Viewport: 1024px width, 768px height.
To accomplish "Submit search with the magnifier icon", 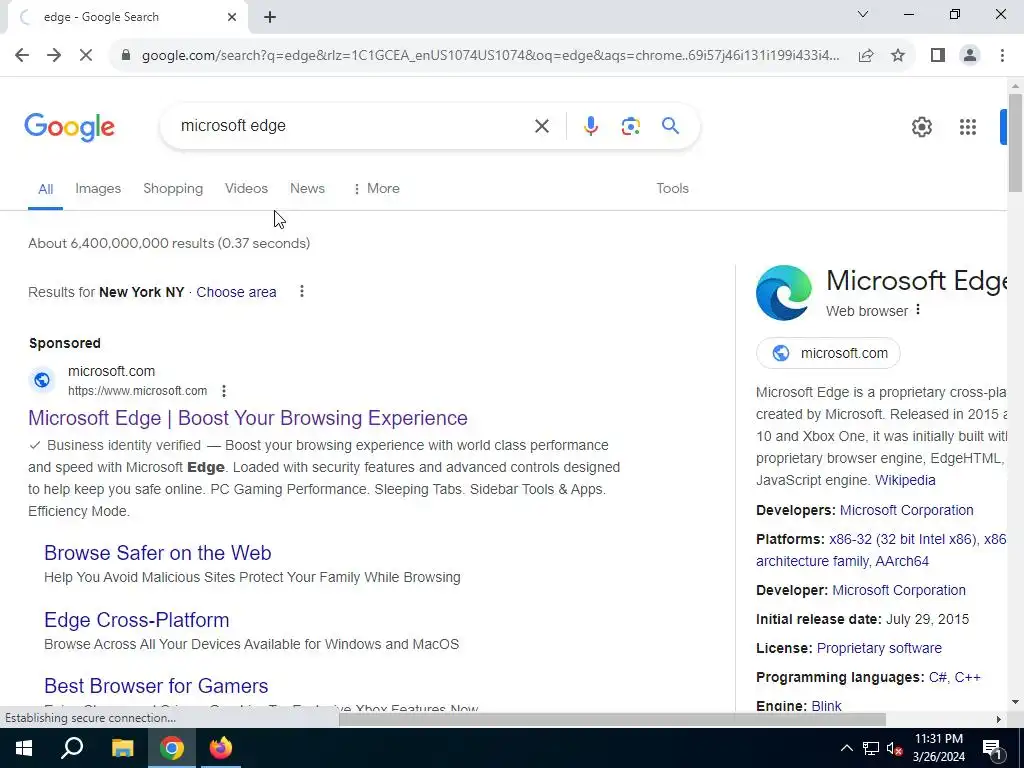I will pos(670,125).
